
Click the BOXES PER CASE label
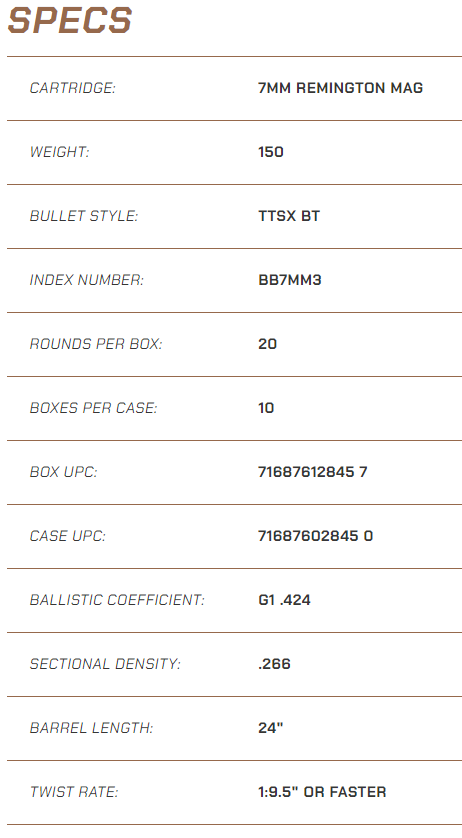point(94,408)
